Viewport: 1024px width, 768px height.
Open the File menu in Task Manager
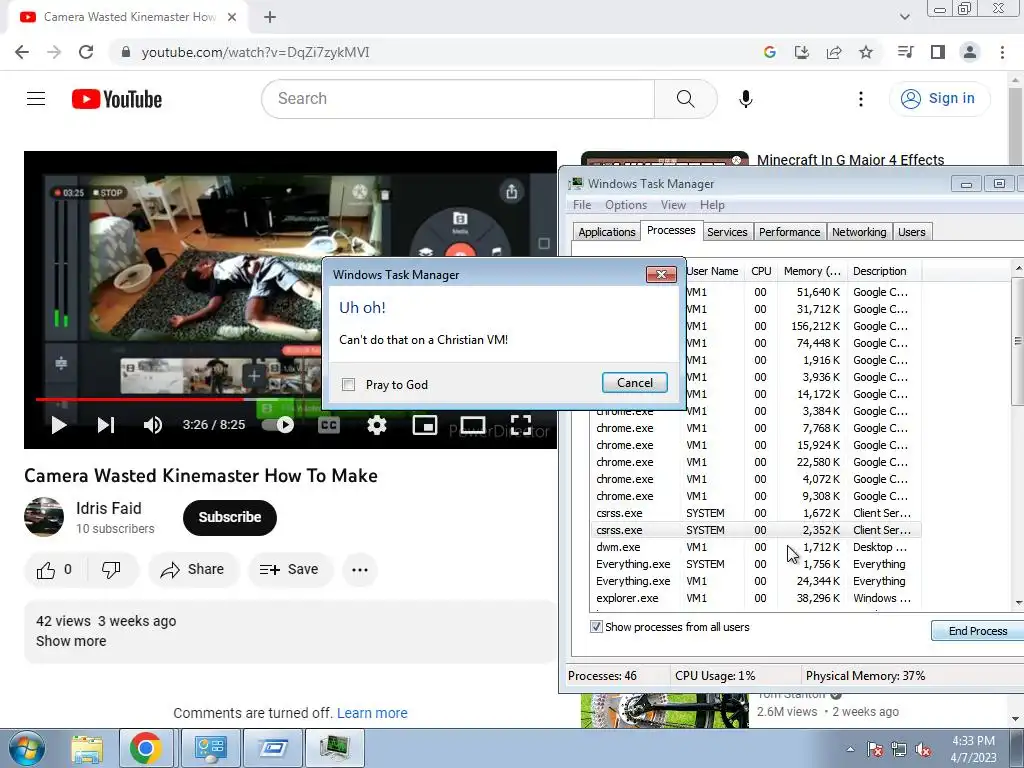click(582, 205)
